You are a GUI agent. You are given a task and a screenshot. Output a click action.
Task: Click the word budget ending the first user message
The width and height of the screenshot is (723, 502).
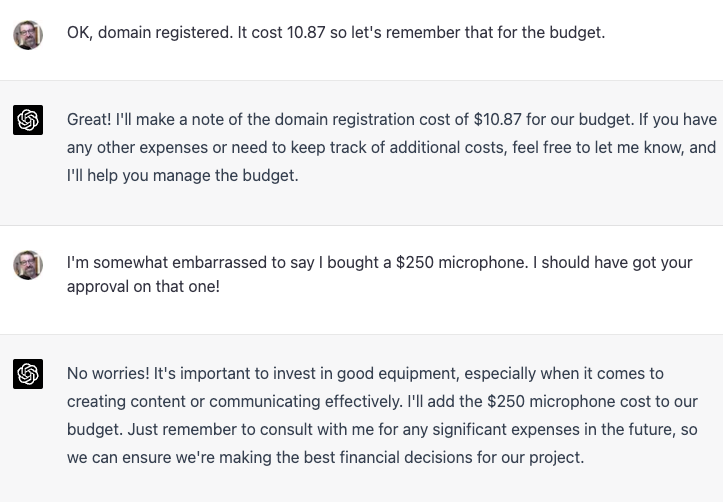[x=577, y=33]
